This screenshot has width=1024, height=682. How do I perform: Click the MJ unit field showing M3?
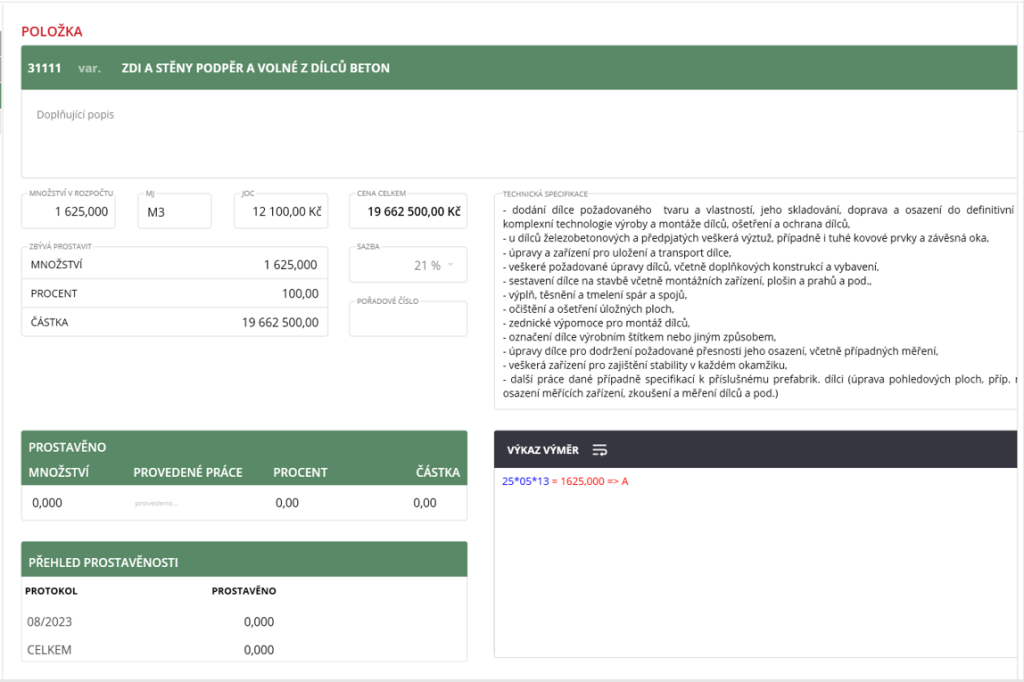(174, 212)
